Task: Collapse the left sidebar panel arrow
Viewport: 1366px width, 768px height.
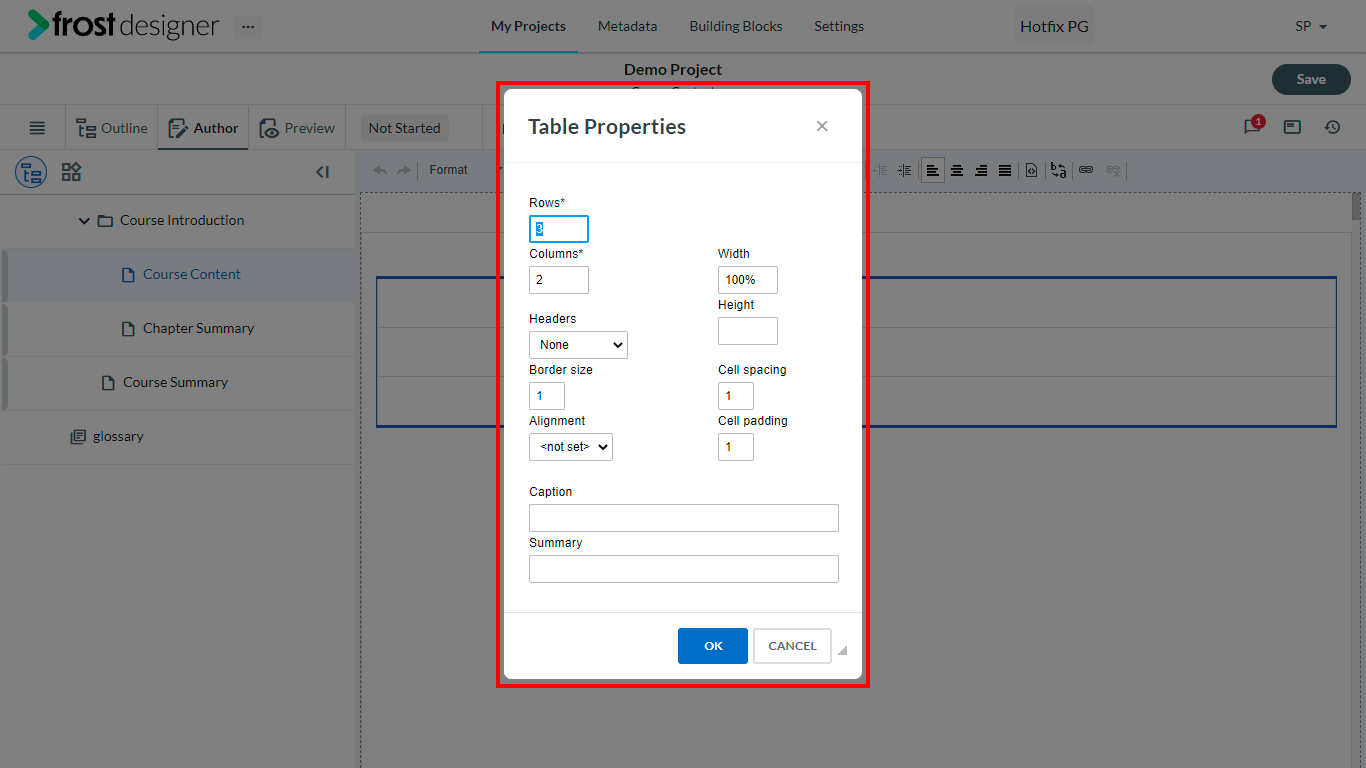Action: point(322,172)
